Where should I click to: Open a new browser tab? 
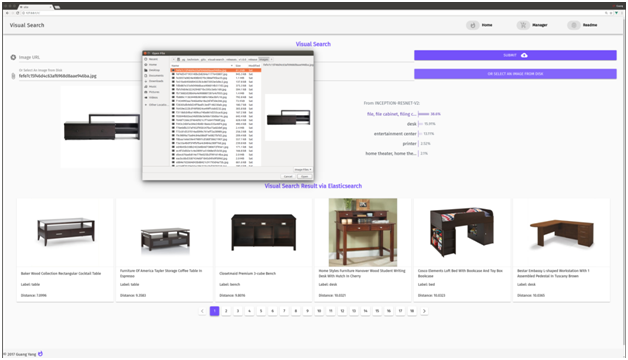pos(58,7)
